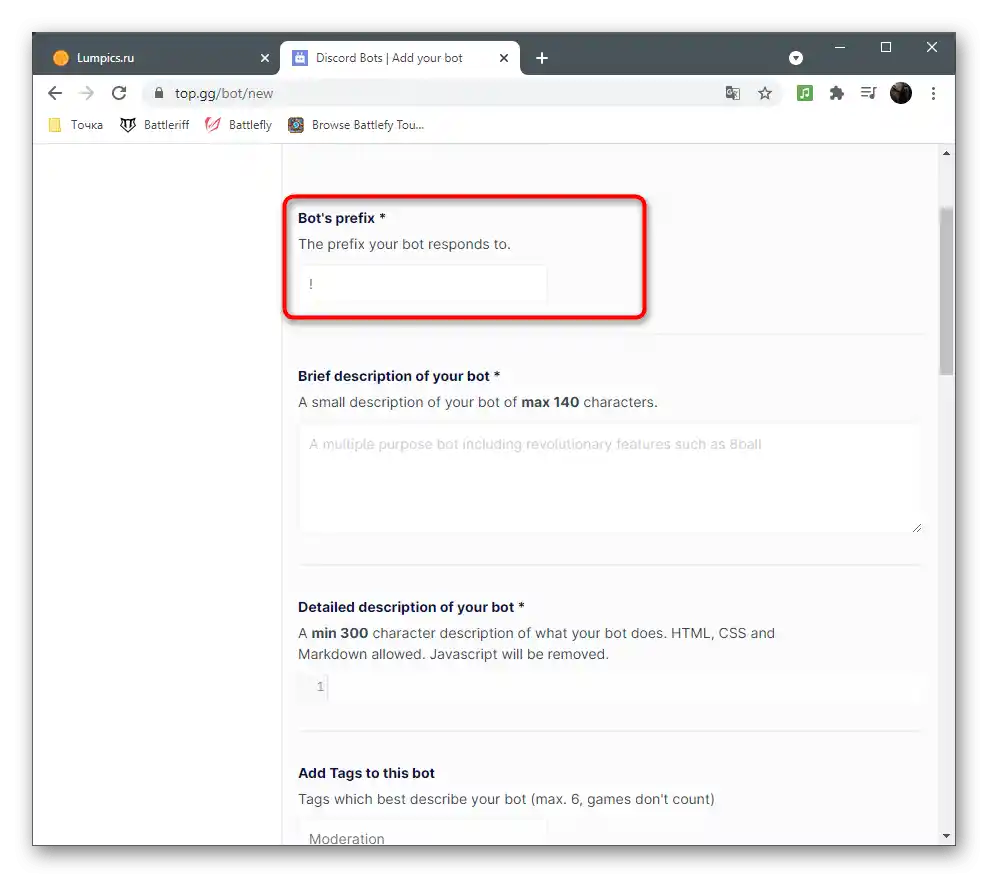Click the page vertical scrollbar thumb
This screenshot has width=988, height=878.
click(946, 290)
